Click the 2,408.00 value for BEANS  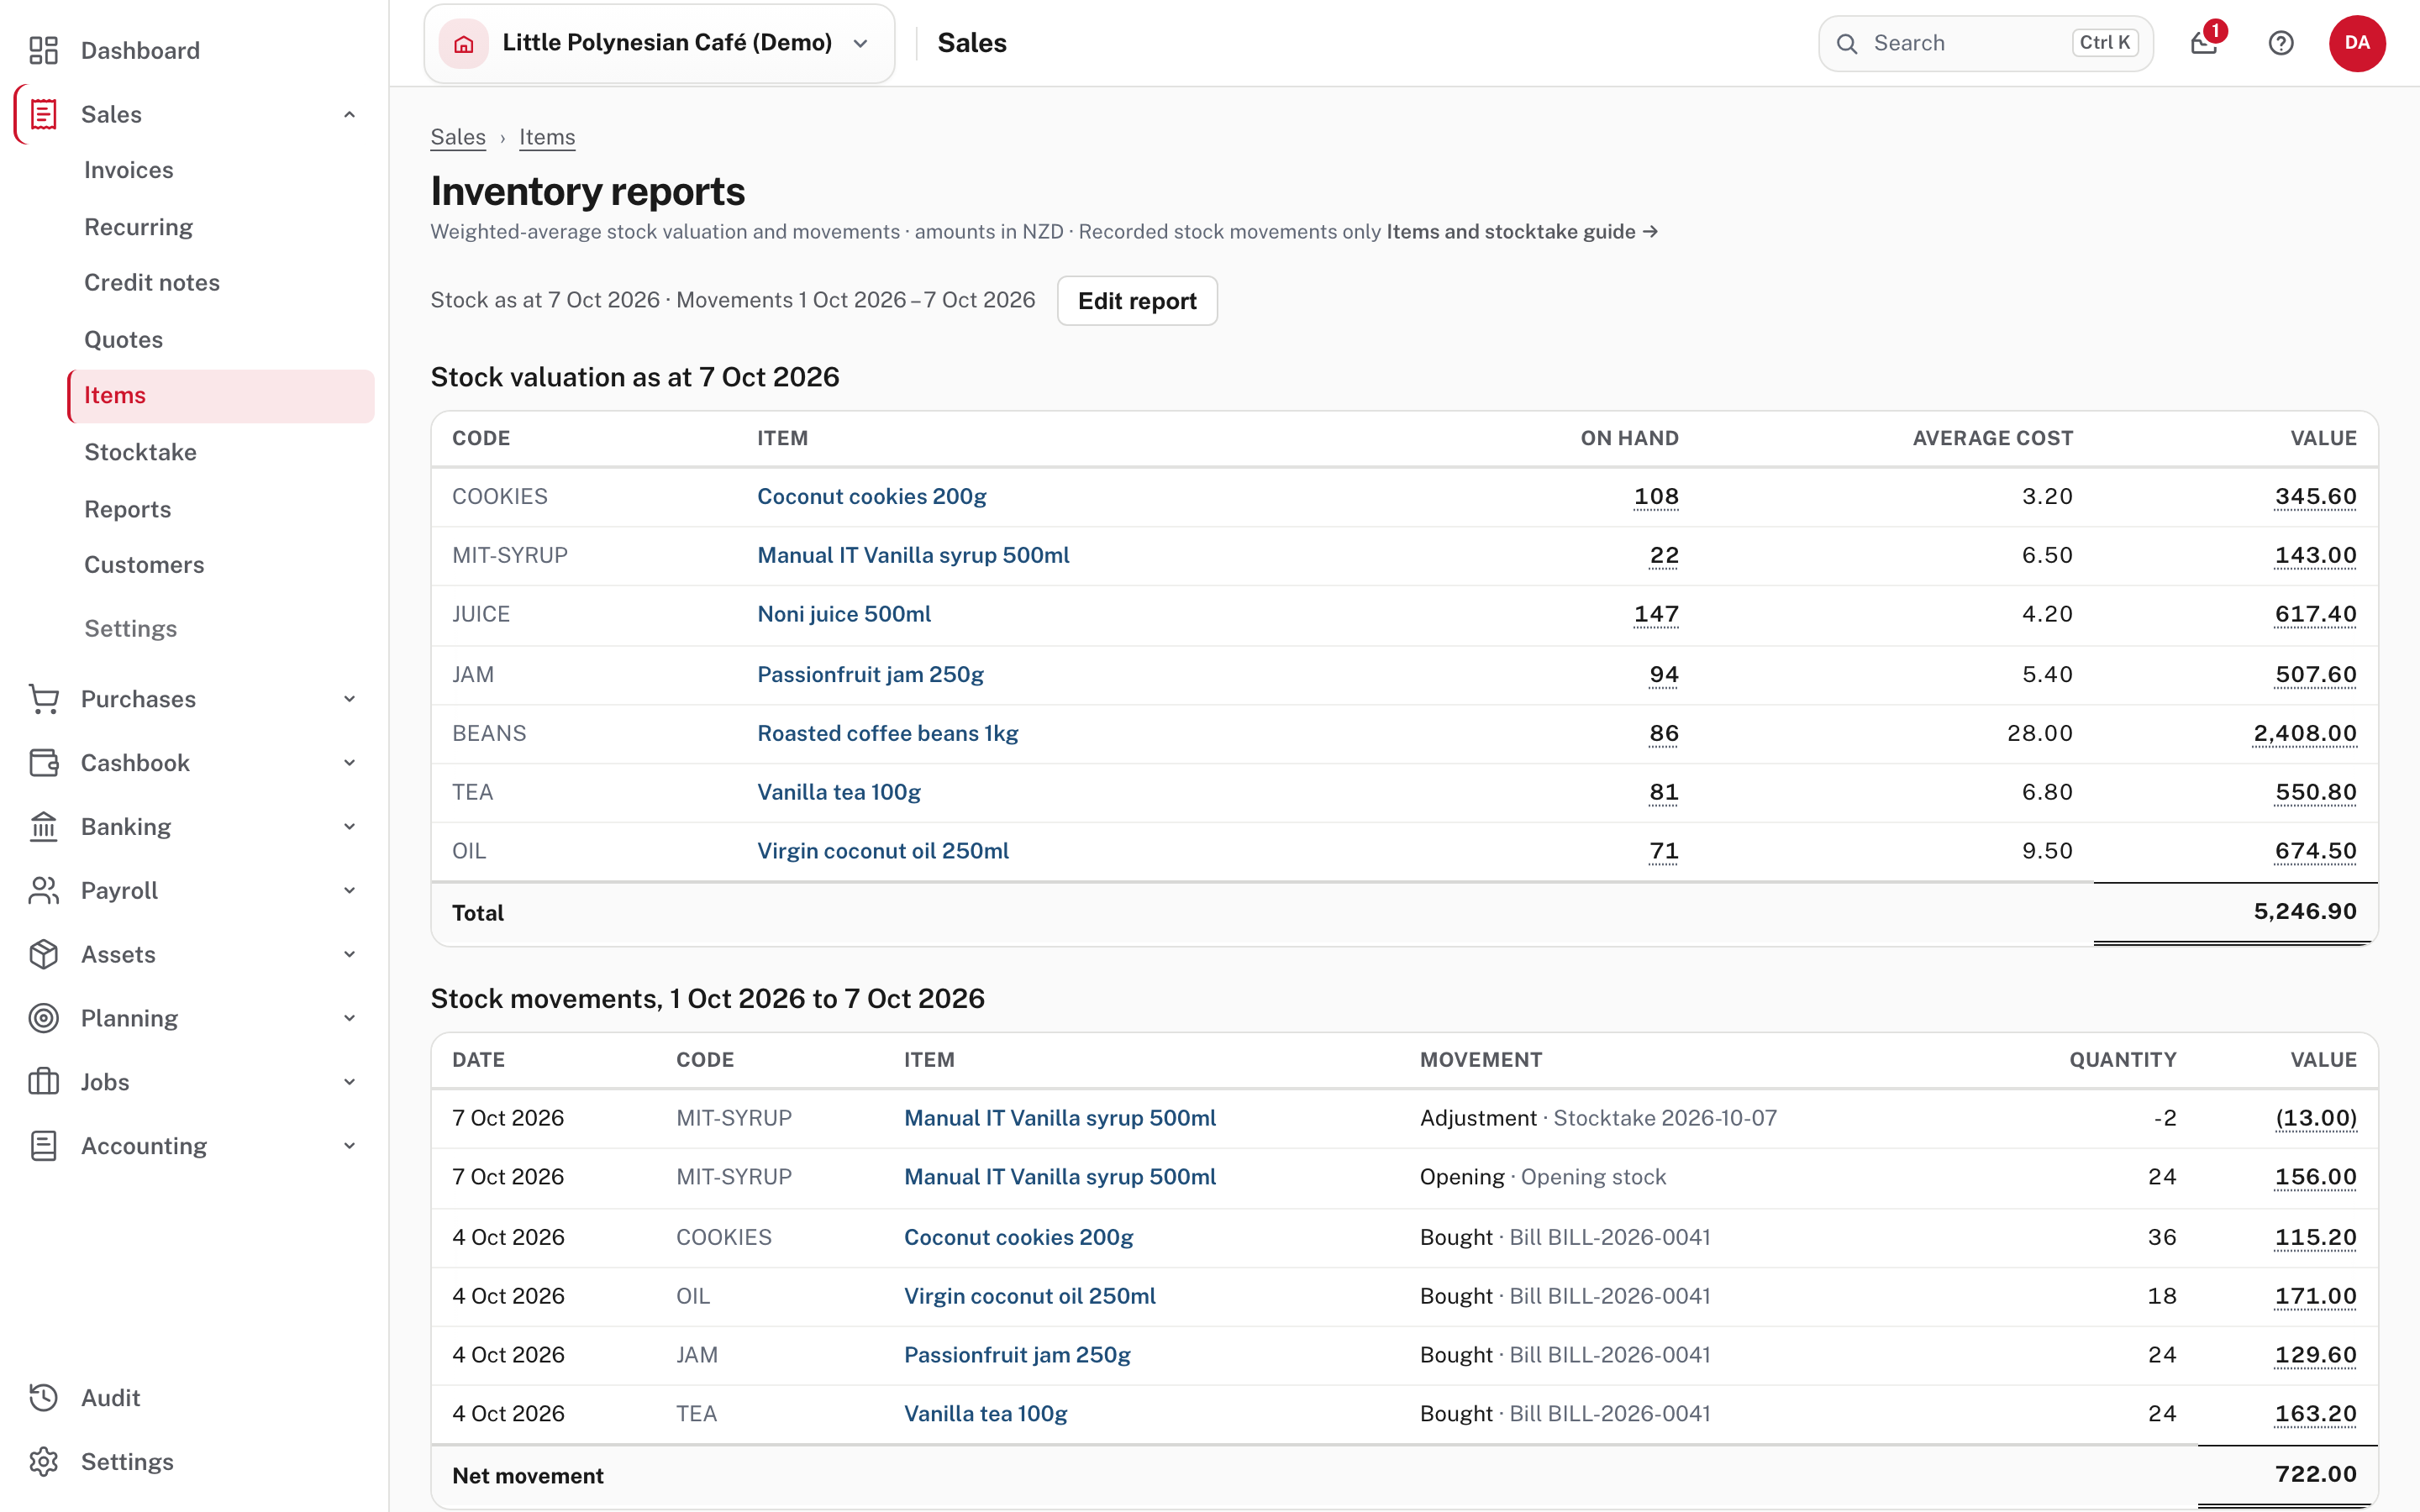(x=2305, y=733)
